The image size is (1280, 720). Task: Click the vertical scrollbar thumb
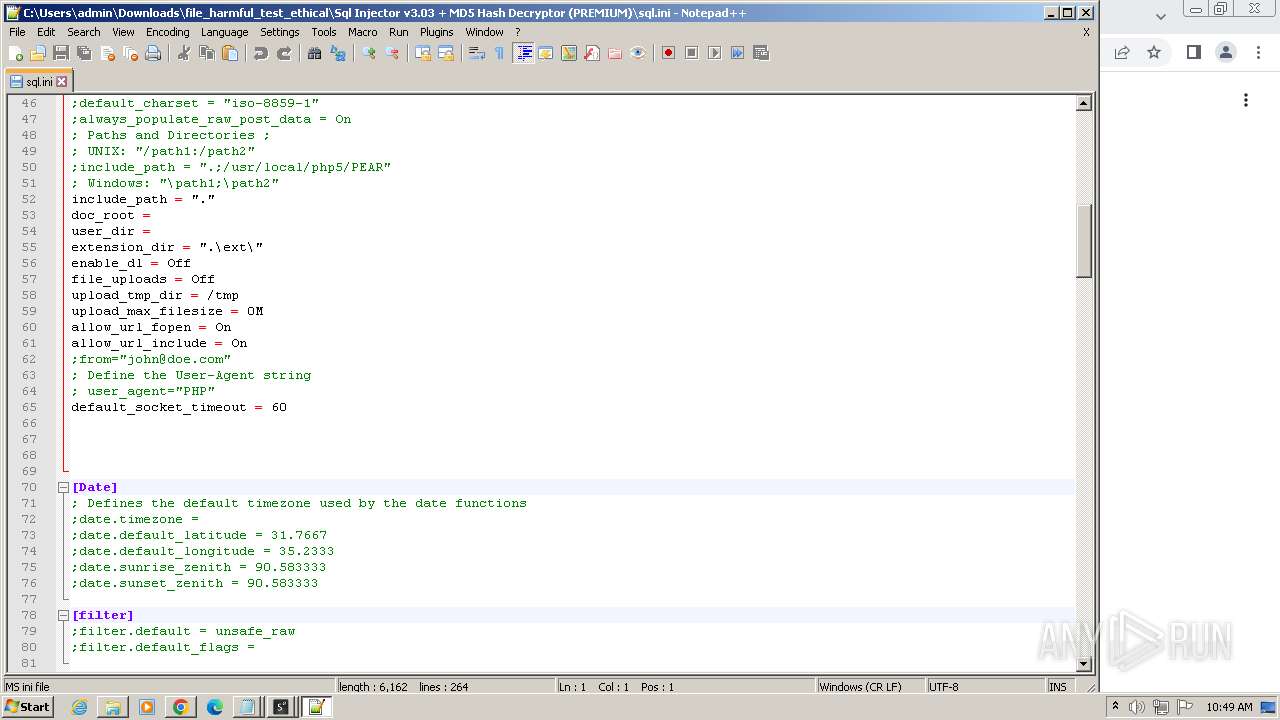pos(1083,240)
